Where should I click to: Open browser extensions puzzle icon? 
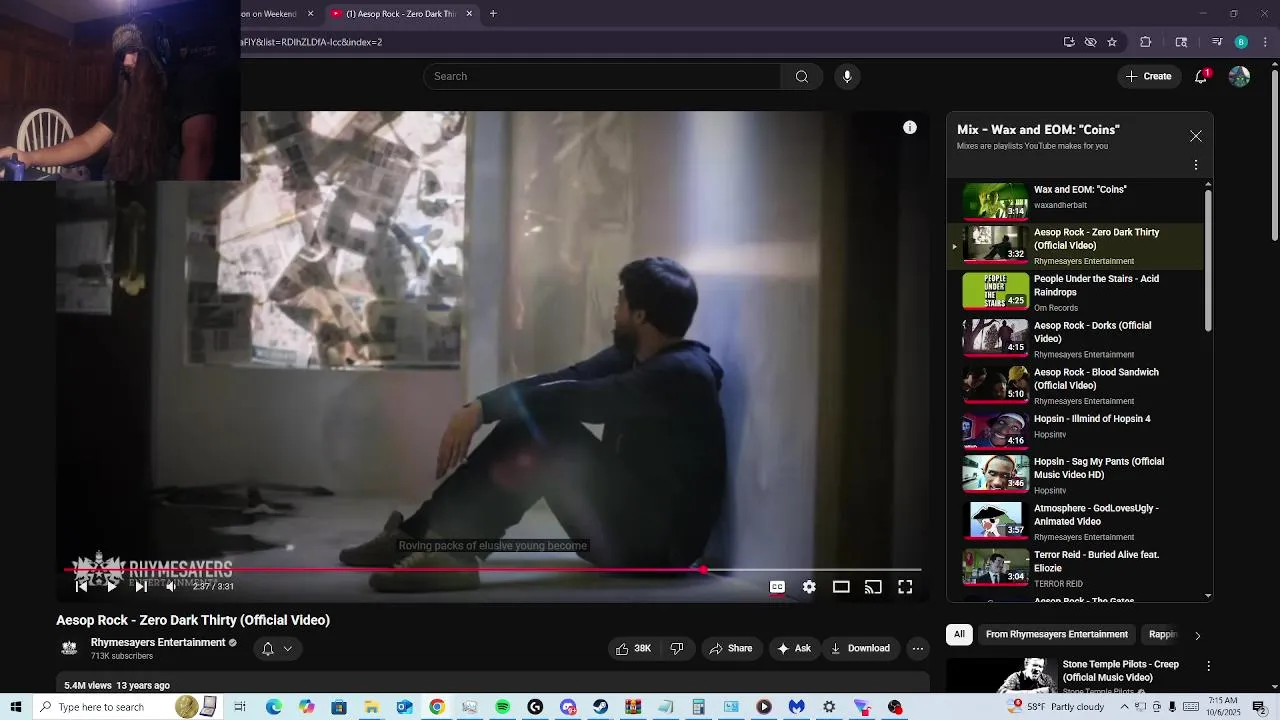[x=1146, y=42]
